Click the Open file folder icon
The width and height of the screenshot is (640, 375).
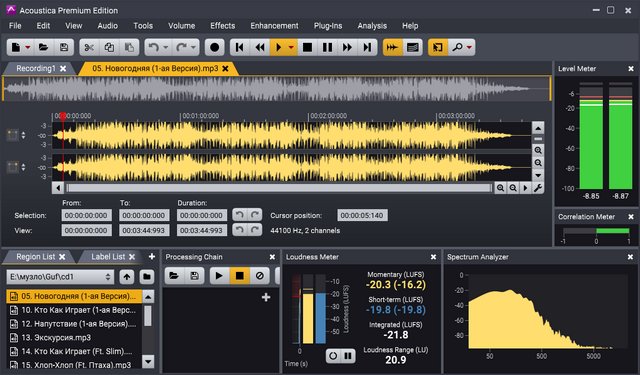click(43, 47)
